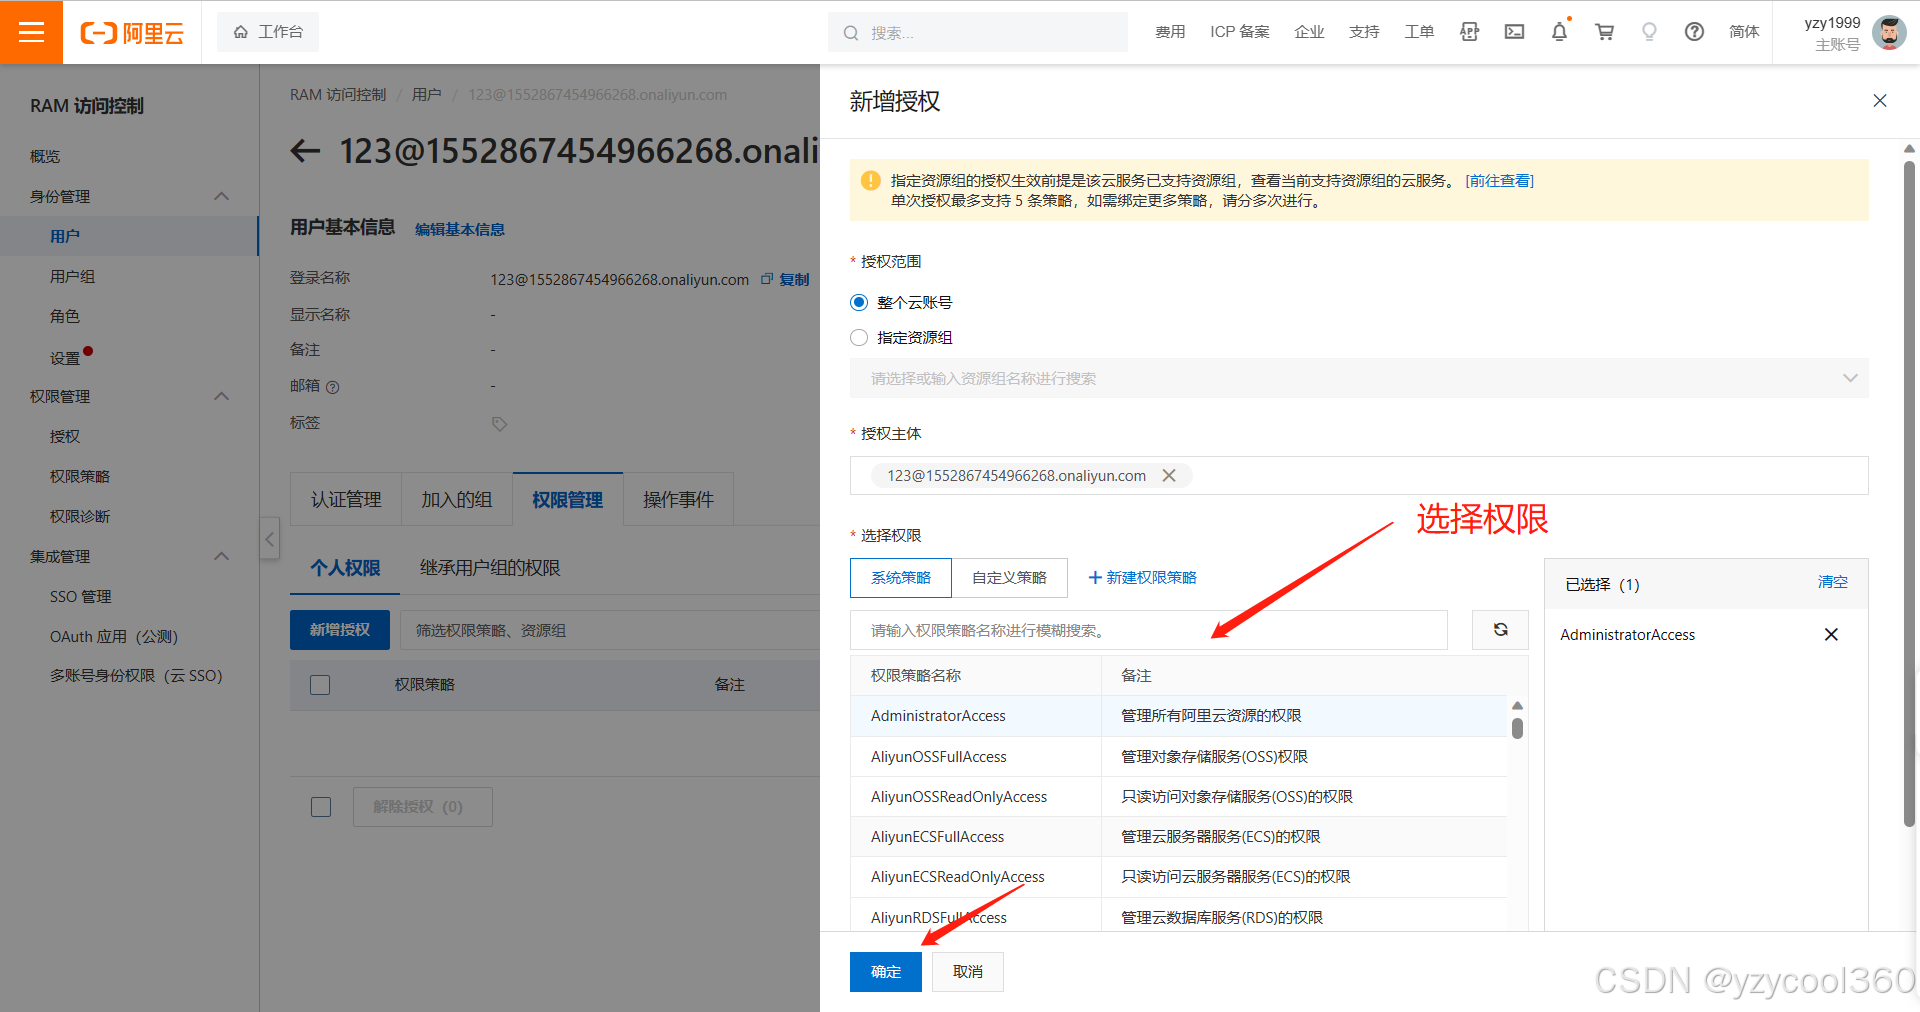Collapse the 集成管理 sidebar section
Viewport: 1920px width, 1012px height.
coord(222,557)
